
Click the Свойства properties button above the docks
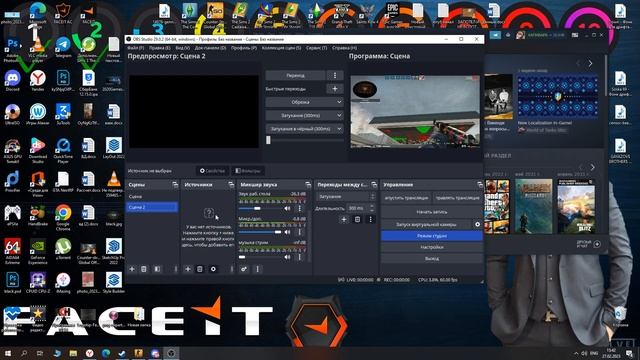[212, 171]
